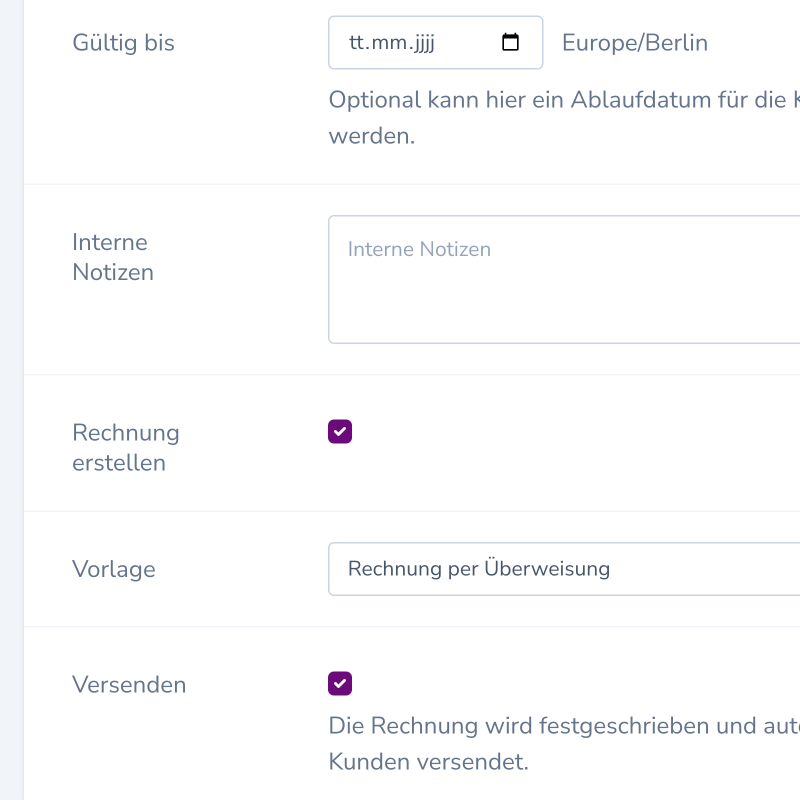Uncheck the Rechnung erstellen checkbox
This screenshot has height=800, width=800.
coord(340,432)
